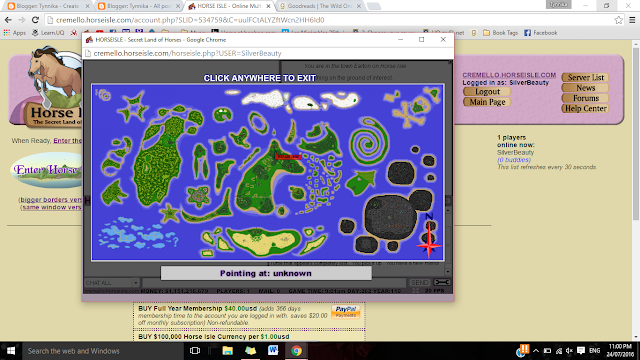Screen dimensions: 640x360
Task: Open the Chrome hamburger menu
Action: tap(632, 20)
